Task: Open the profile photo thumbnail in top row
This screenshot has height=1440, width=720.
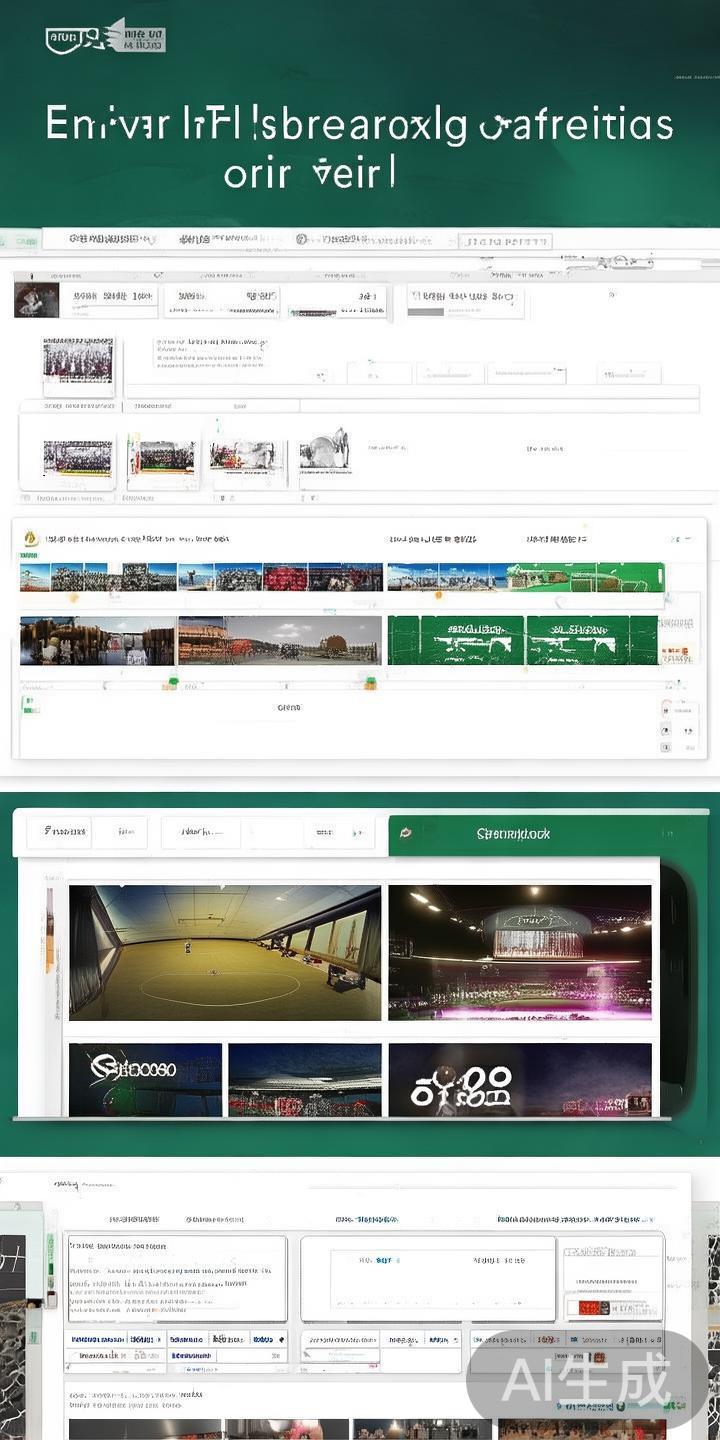Action: (36, 300)
